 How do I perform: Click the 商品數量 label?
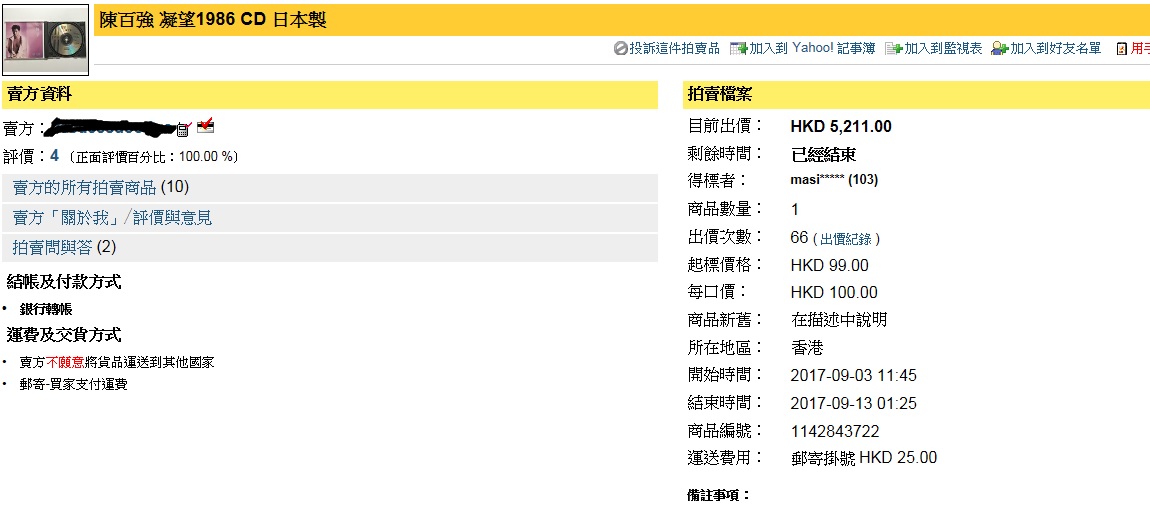tap(725, 209)
